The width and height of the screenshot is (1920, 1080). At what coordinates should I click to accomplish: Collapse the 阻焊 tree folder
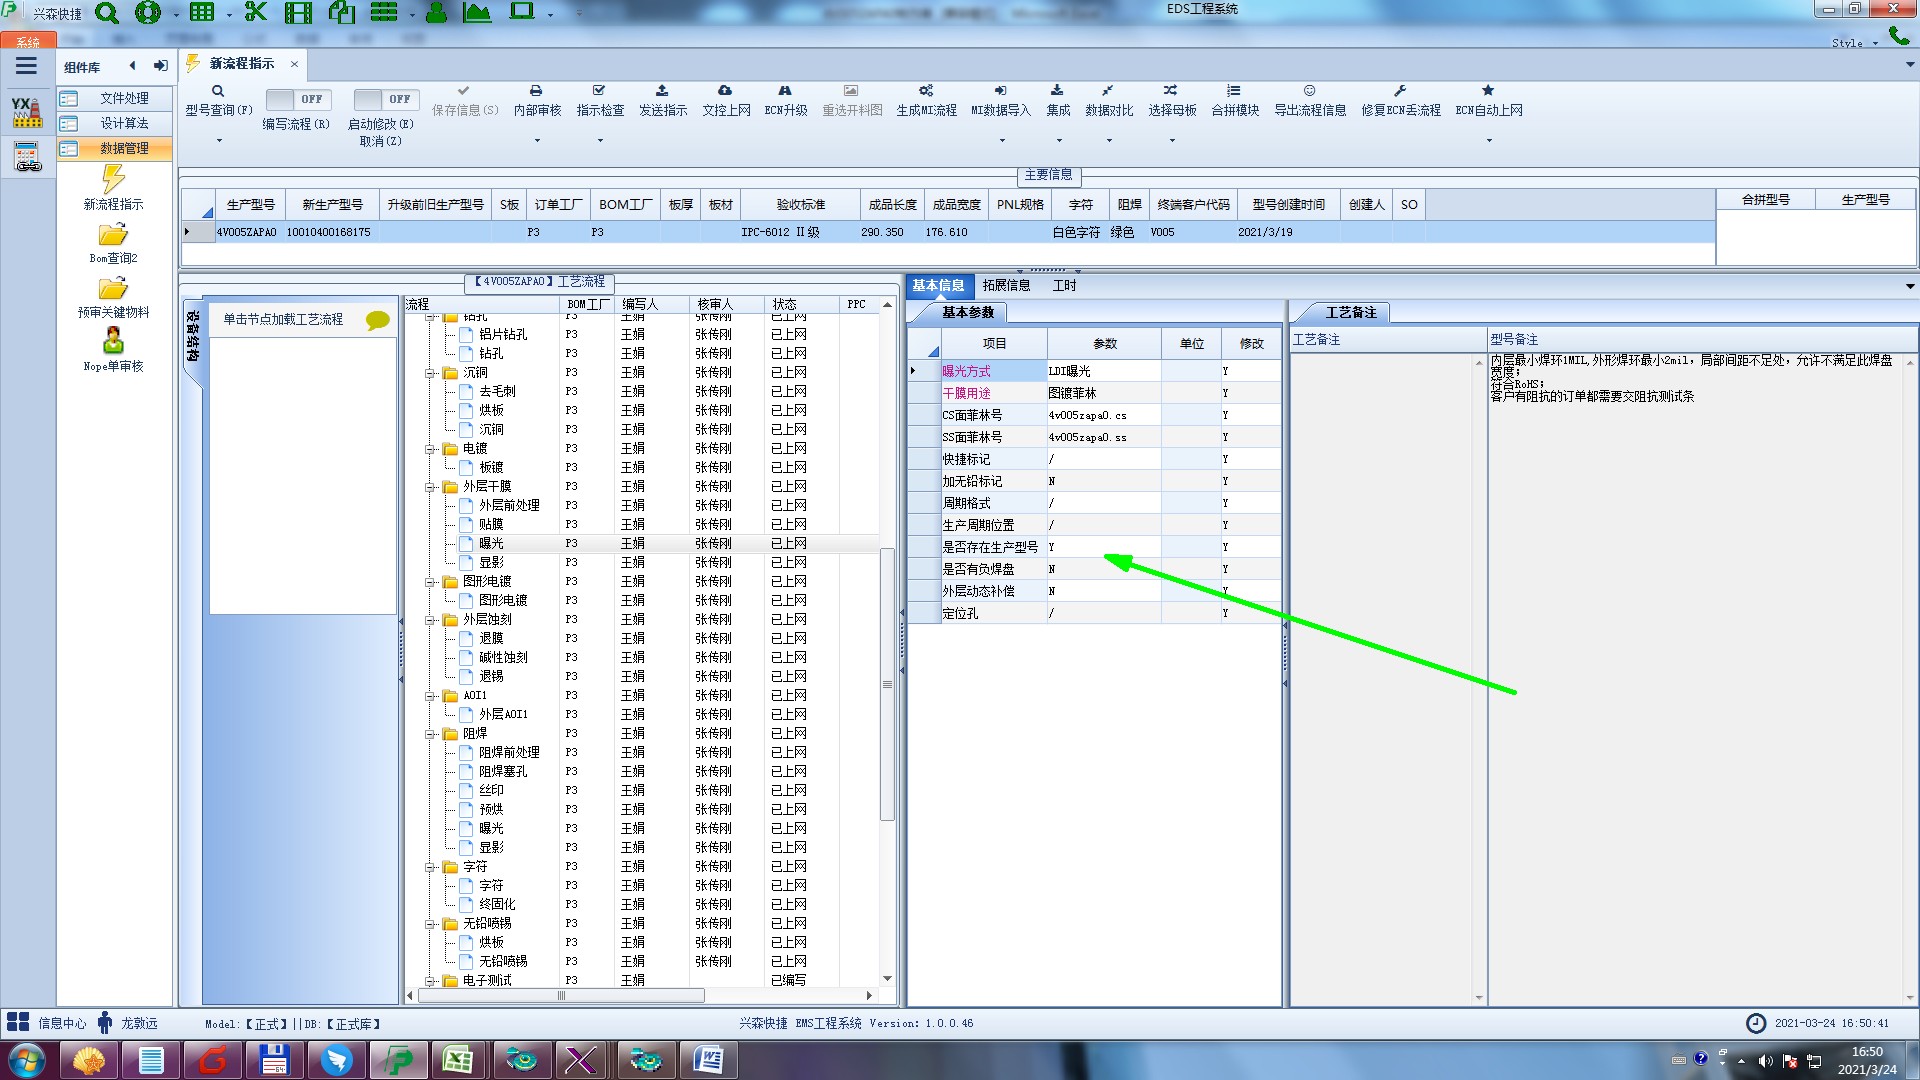[x=430, y=734]
